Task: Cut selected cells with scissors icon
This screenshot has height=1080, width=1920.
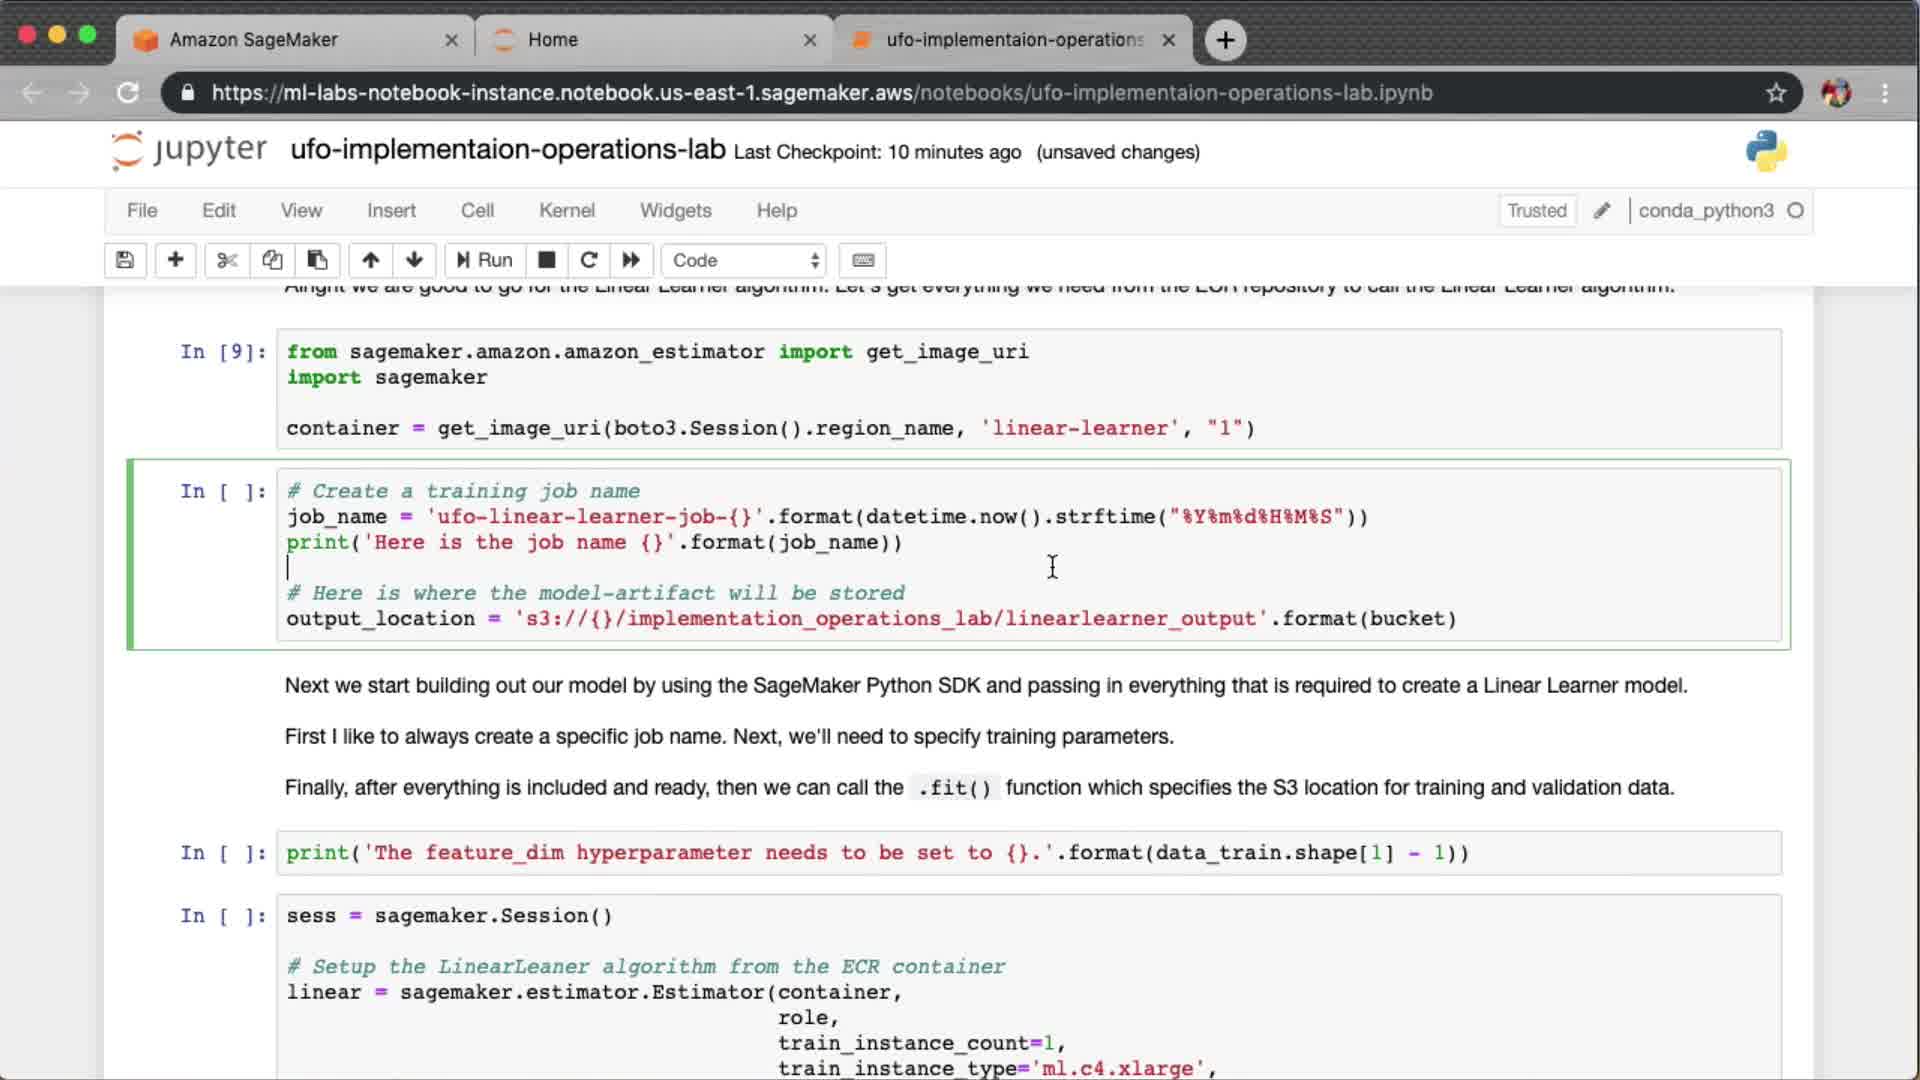Action: coord(227,260)
